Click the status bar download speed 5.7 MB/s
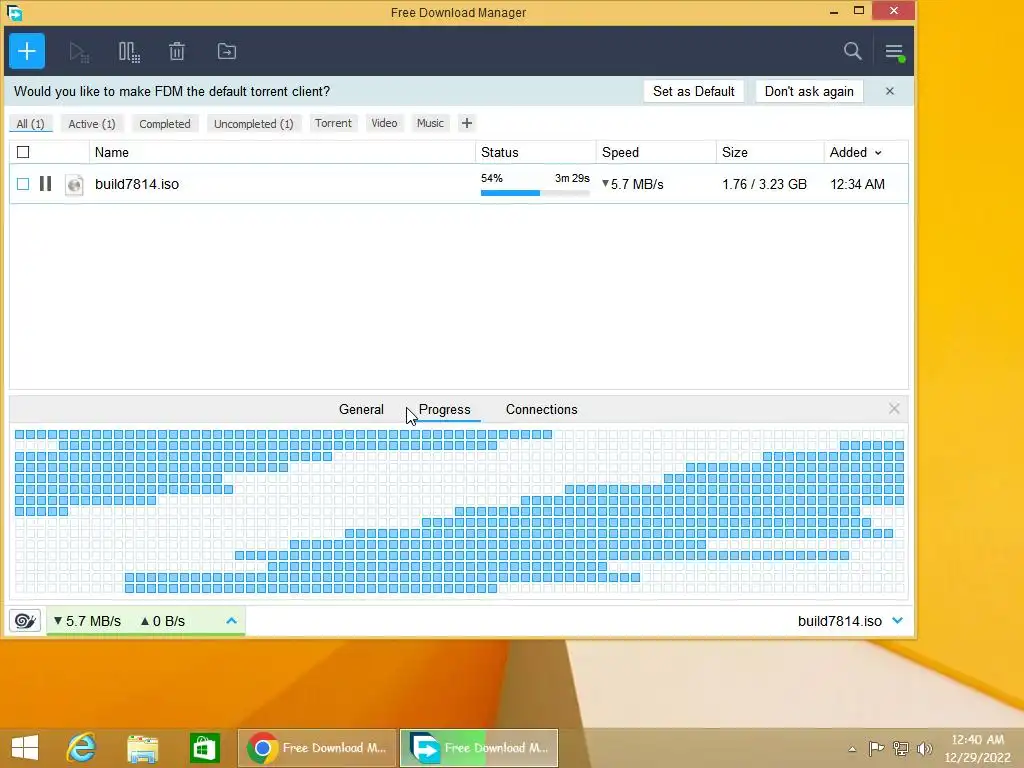The width and height of the screenshot is (1024, 768). [x=87, y=621]
